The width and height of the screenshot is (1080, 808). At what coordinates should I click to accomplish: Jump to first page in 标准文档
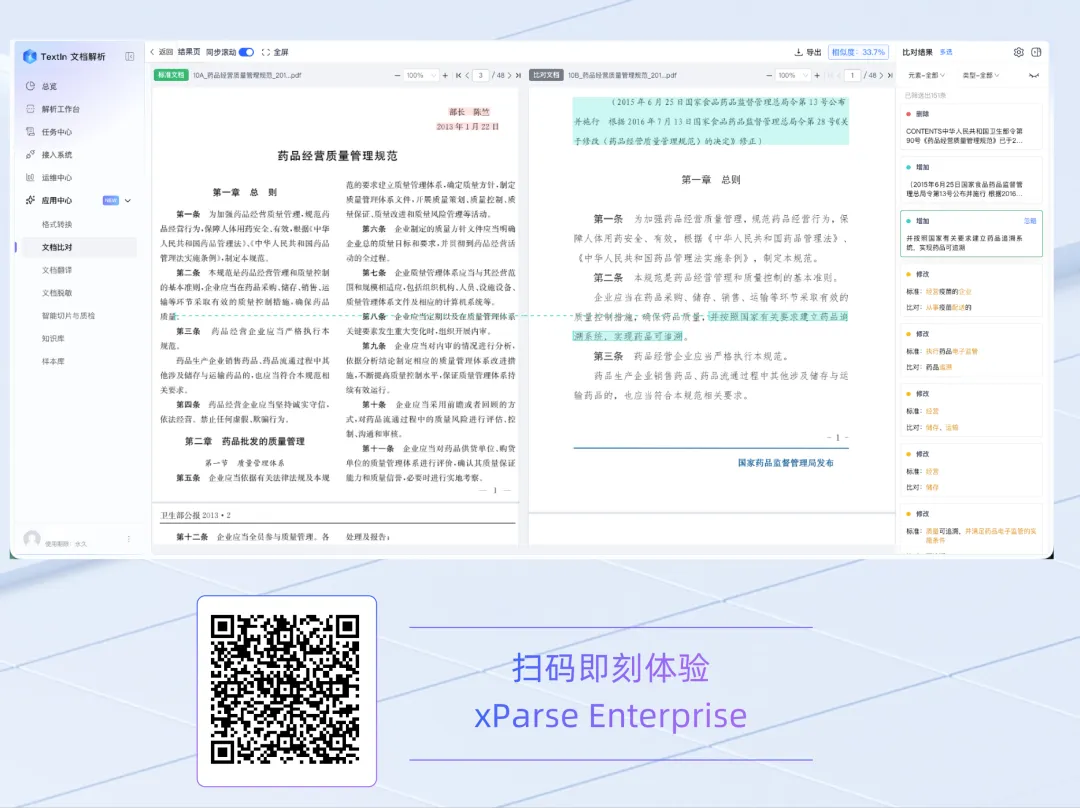pyautogui.click(x=458, y=75)
